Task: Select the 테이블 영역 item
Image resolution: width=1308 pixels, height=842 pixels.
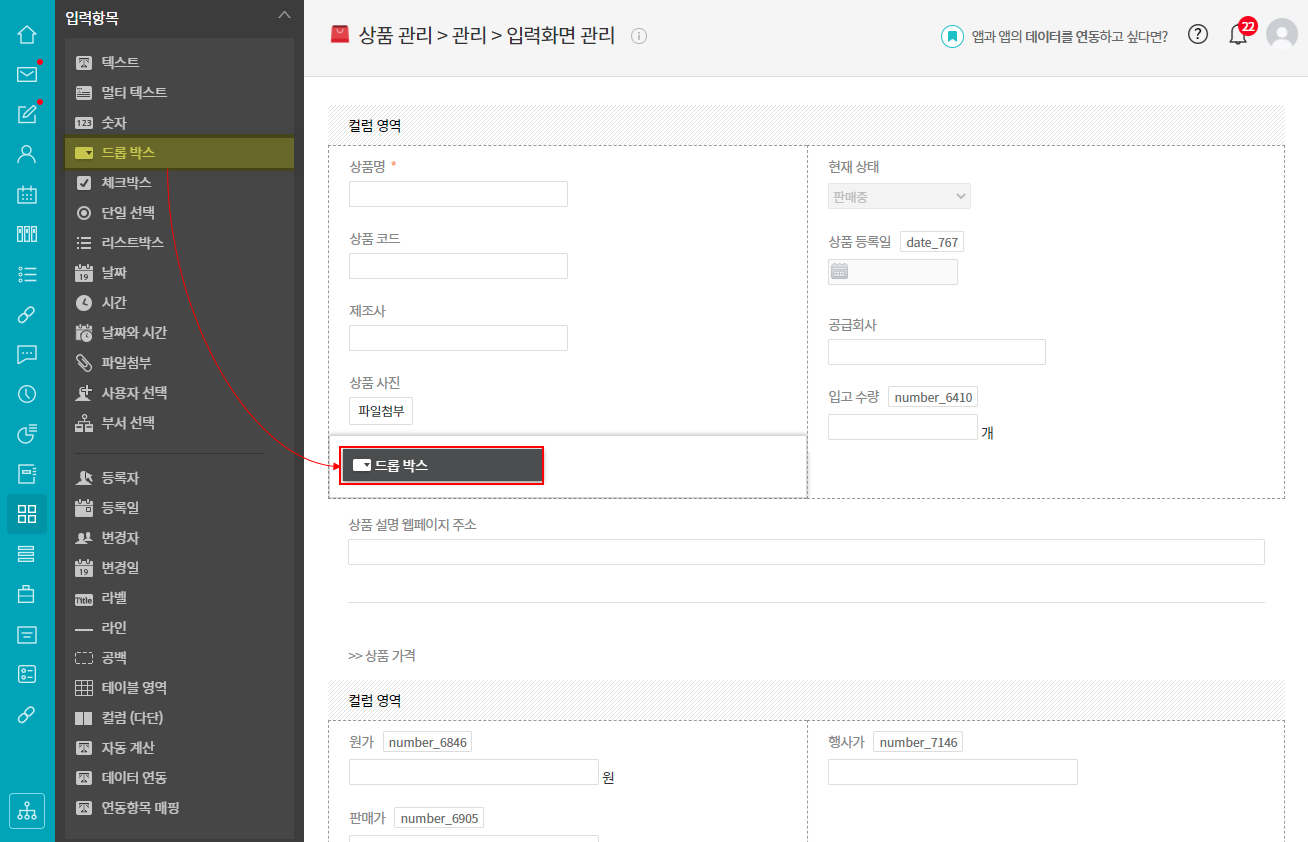Action: pyautogui.click(x=134, y=688)
